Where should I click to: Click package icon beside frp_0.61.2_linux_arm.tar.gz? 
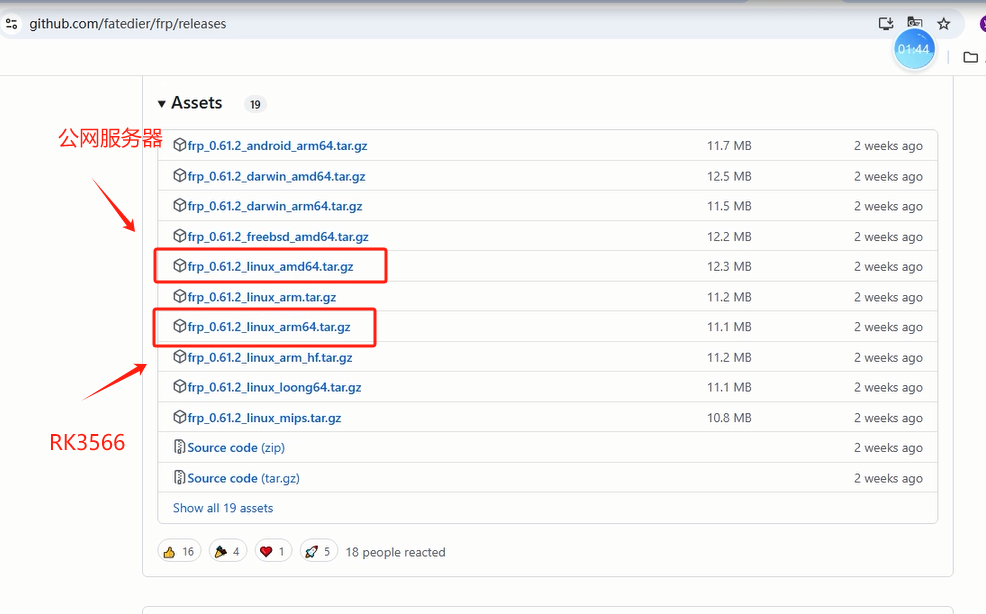pos(180,296)
